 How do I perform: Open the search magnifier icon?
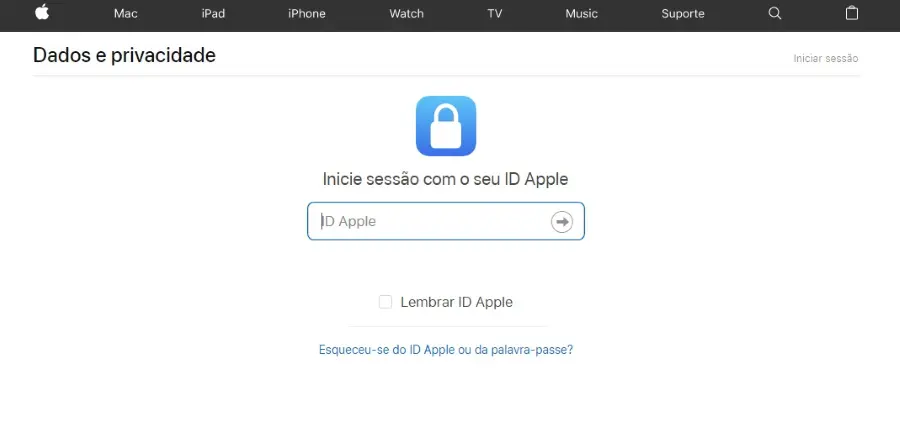pos(775,13)
